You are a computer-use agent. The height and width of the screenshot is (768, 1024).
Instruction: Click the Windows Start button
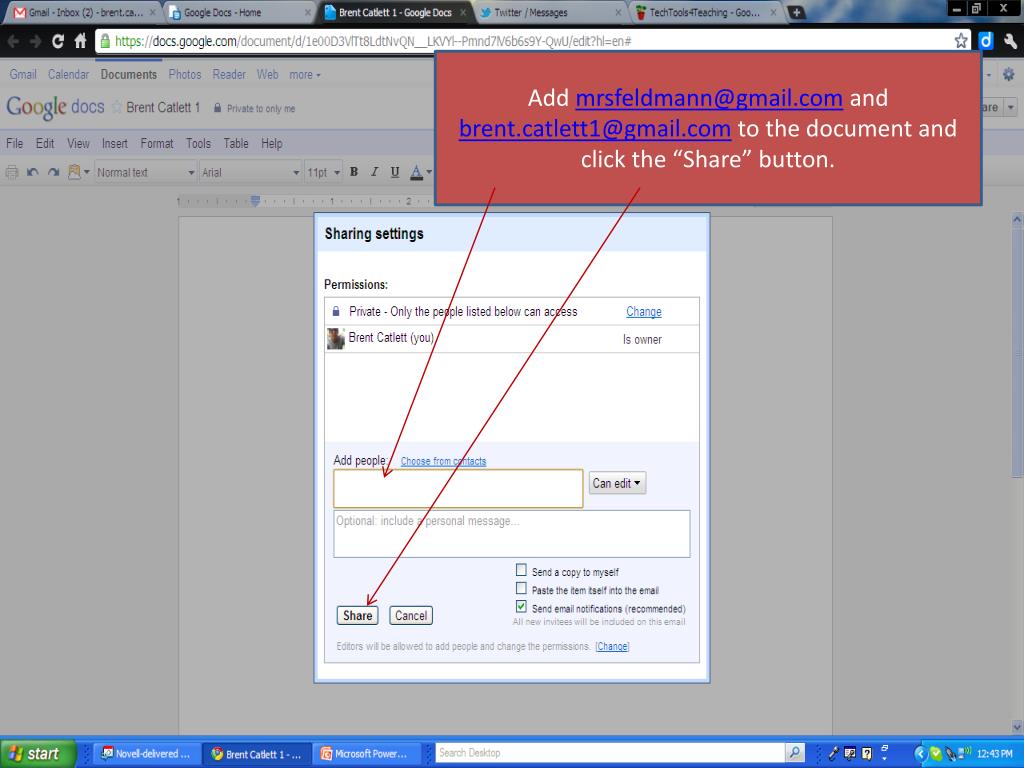tap(36, 754)
